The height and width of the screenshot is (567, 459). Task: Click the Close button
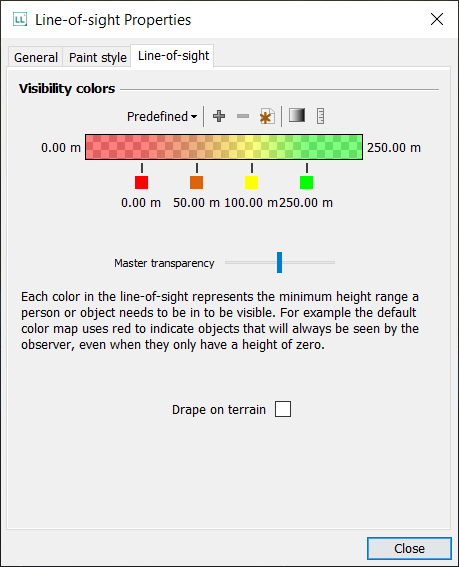[x=409, y=549]
